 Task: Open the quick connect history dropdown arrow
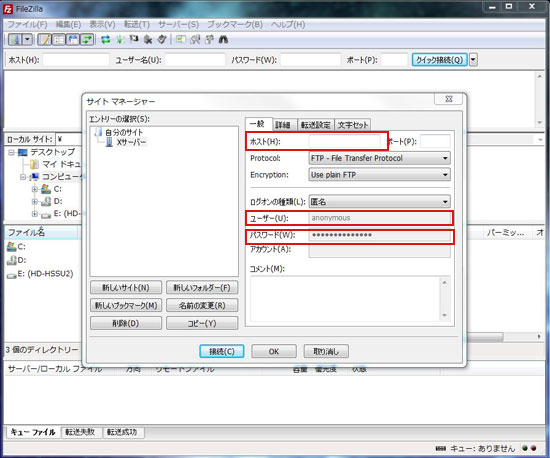[x=473, y=60]
